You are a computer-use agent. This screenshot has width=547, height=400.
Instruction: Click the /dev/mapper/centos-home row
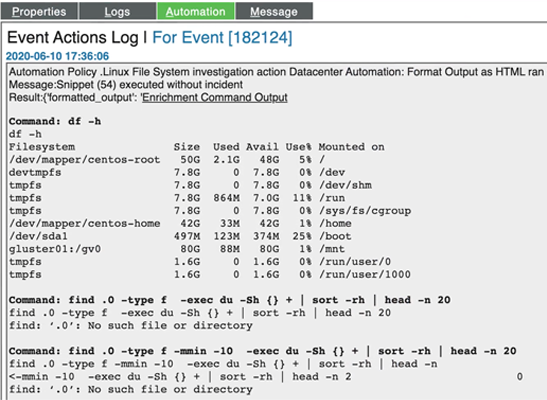(180, 223)
